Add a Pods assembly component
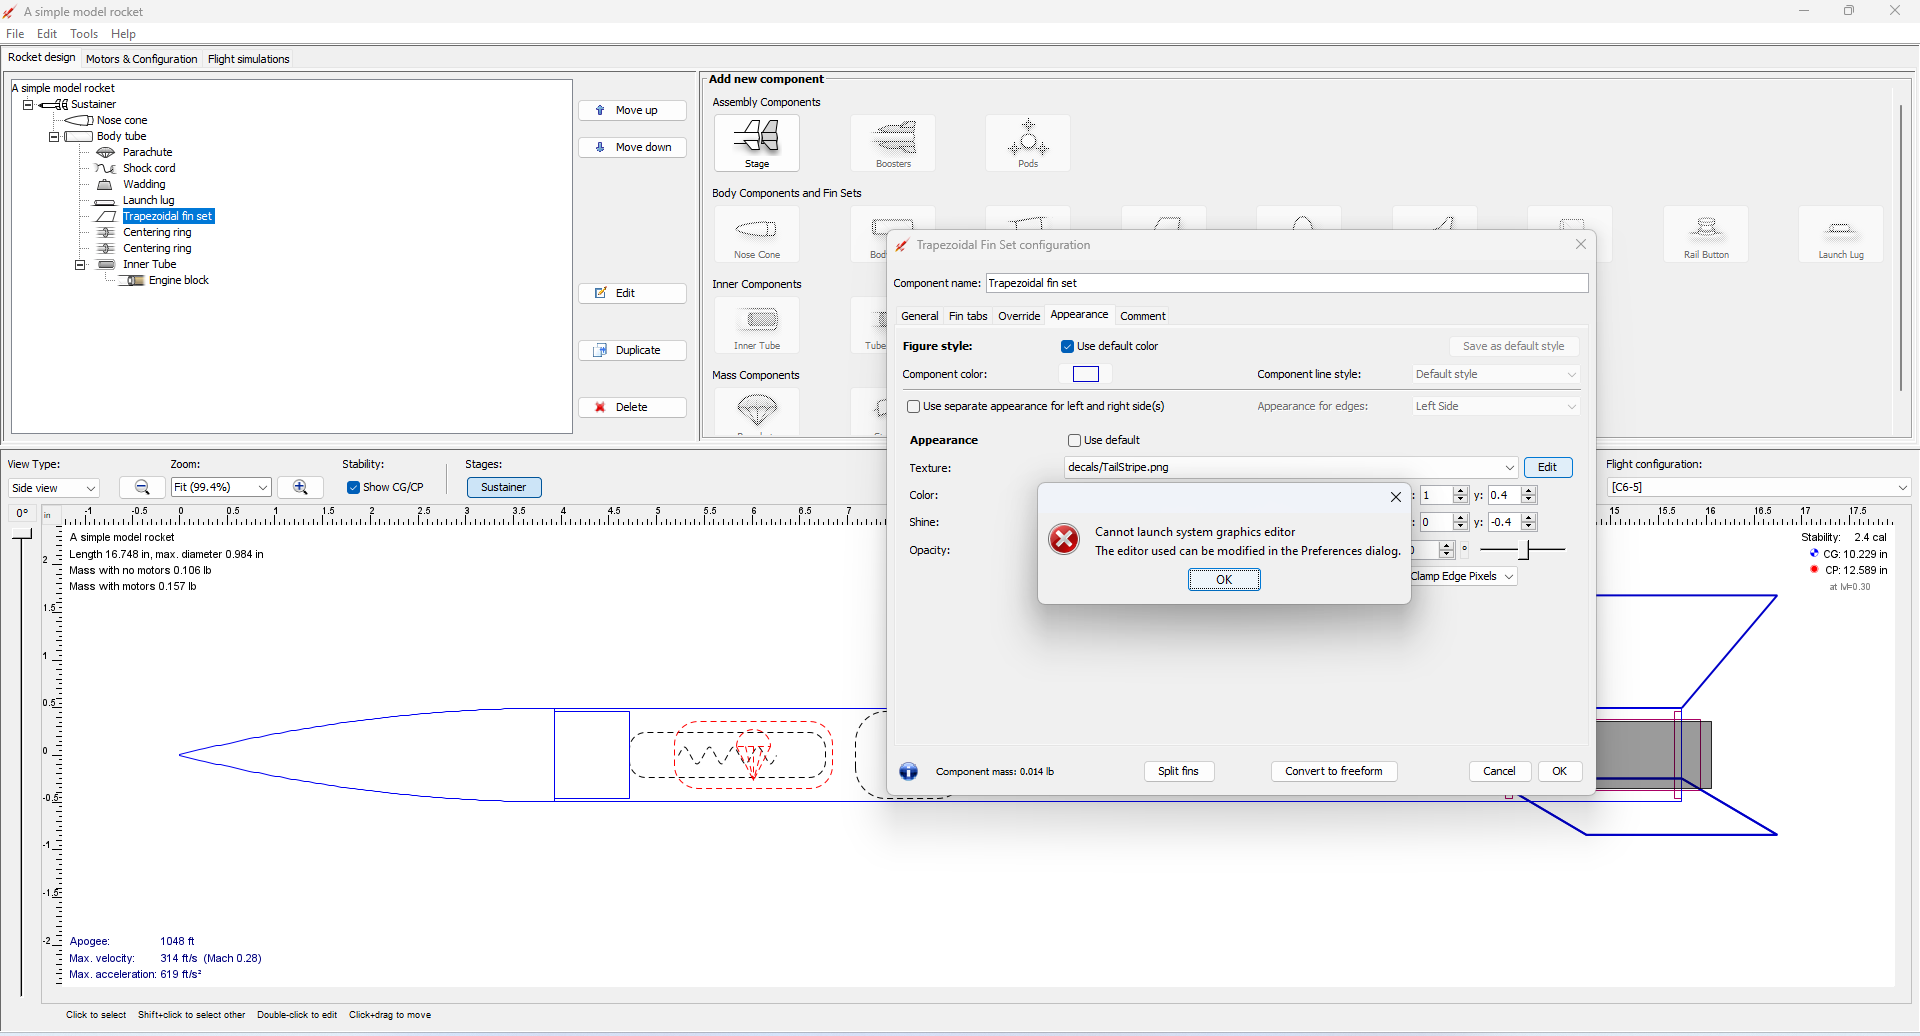The height and width of the screenshot is (1036, 1920). (x=1028, y=143)
